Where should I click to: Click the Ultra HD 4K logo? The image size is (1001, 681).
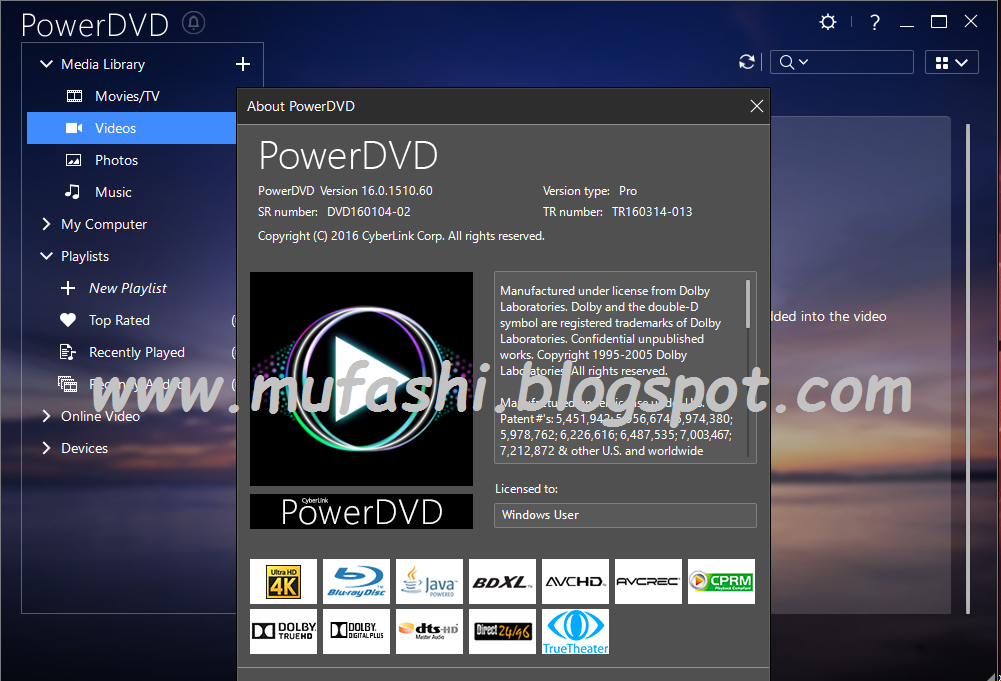pyautogui.click(x=283, y=581)
